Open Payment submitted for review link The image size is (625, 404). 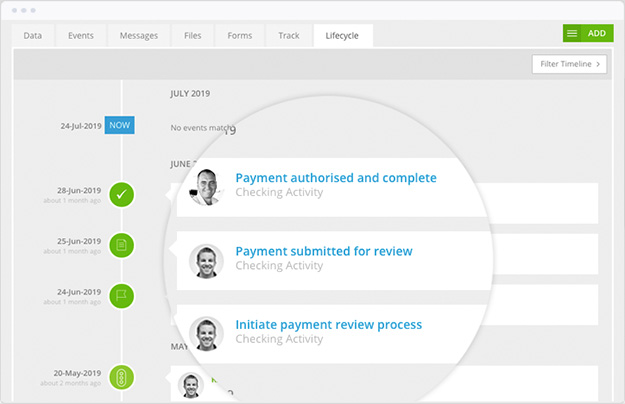[323, 251]
